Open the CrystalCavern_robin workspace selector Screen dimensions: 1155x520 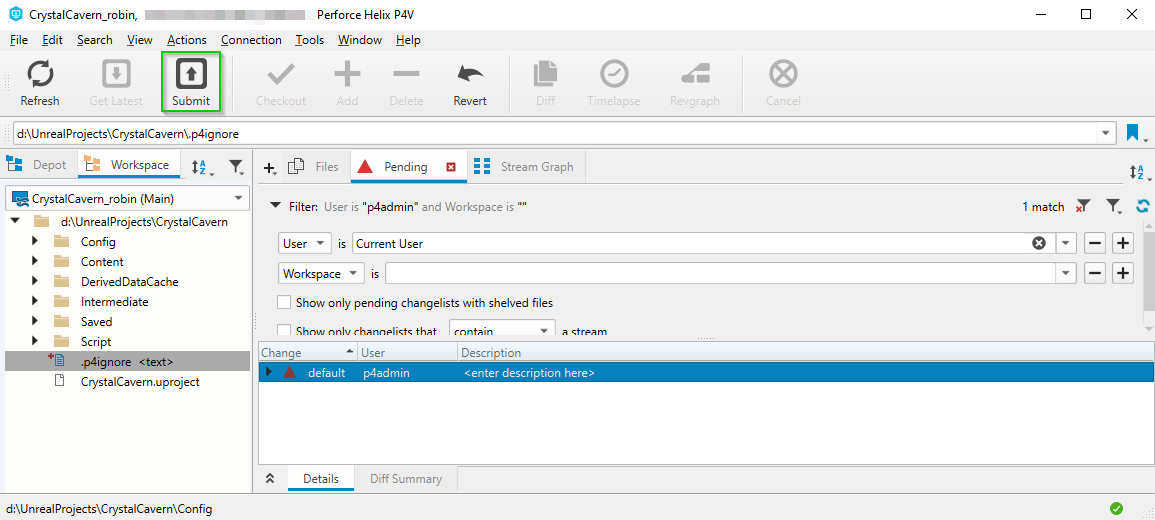[x=127, y=198]
